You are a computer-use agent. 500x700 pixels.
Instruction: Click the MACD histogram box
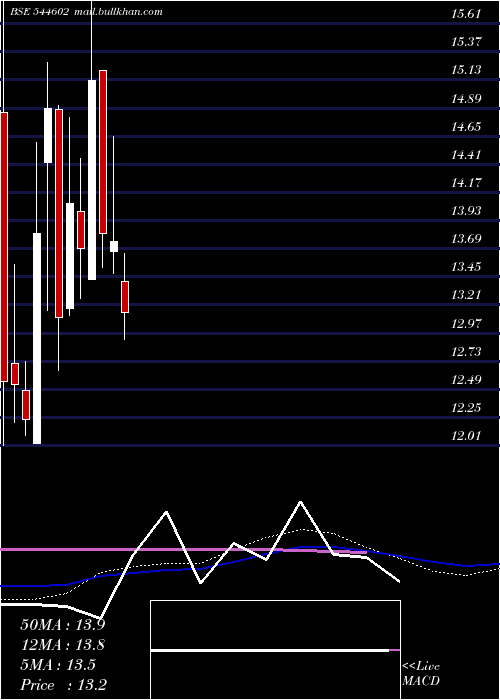[x=275, y=650]
